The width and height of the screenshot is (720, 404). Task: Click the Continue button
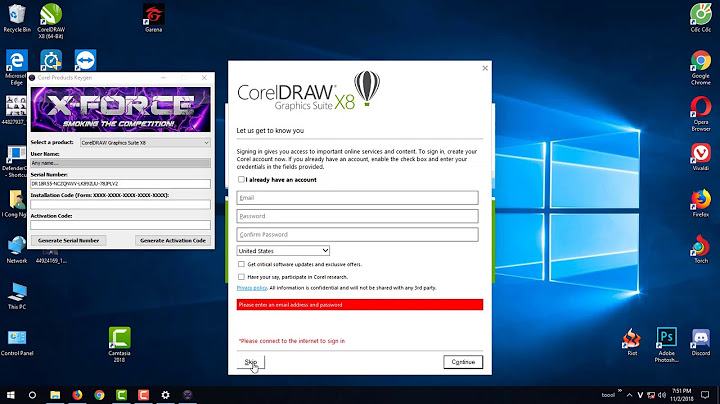point(463,362)
